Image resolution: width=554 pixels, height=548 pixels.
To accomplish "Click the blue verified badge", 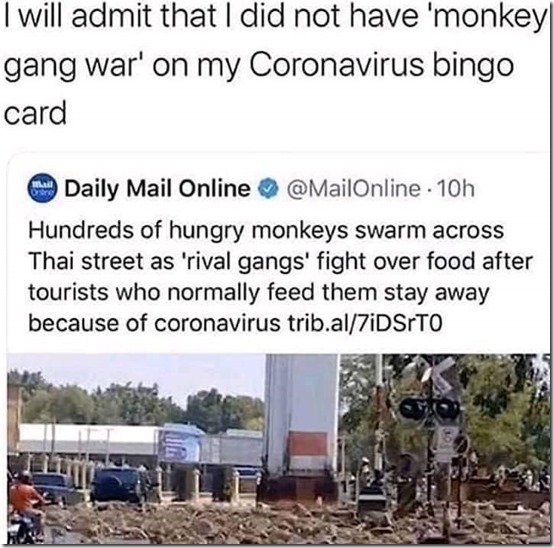I will click(x=269, y=188).
